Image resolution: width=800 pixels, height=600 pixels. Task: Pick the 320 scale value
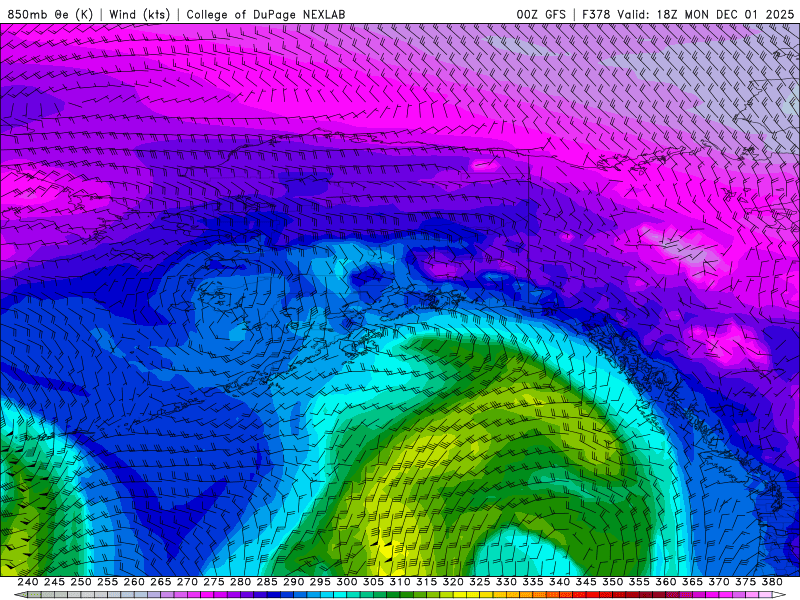[453, 582]
